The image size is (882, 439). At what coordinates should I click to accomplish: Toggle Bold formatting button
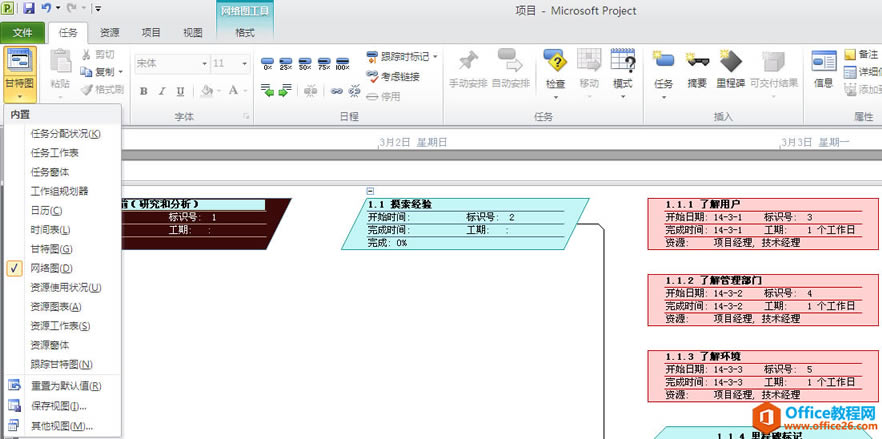143,91
